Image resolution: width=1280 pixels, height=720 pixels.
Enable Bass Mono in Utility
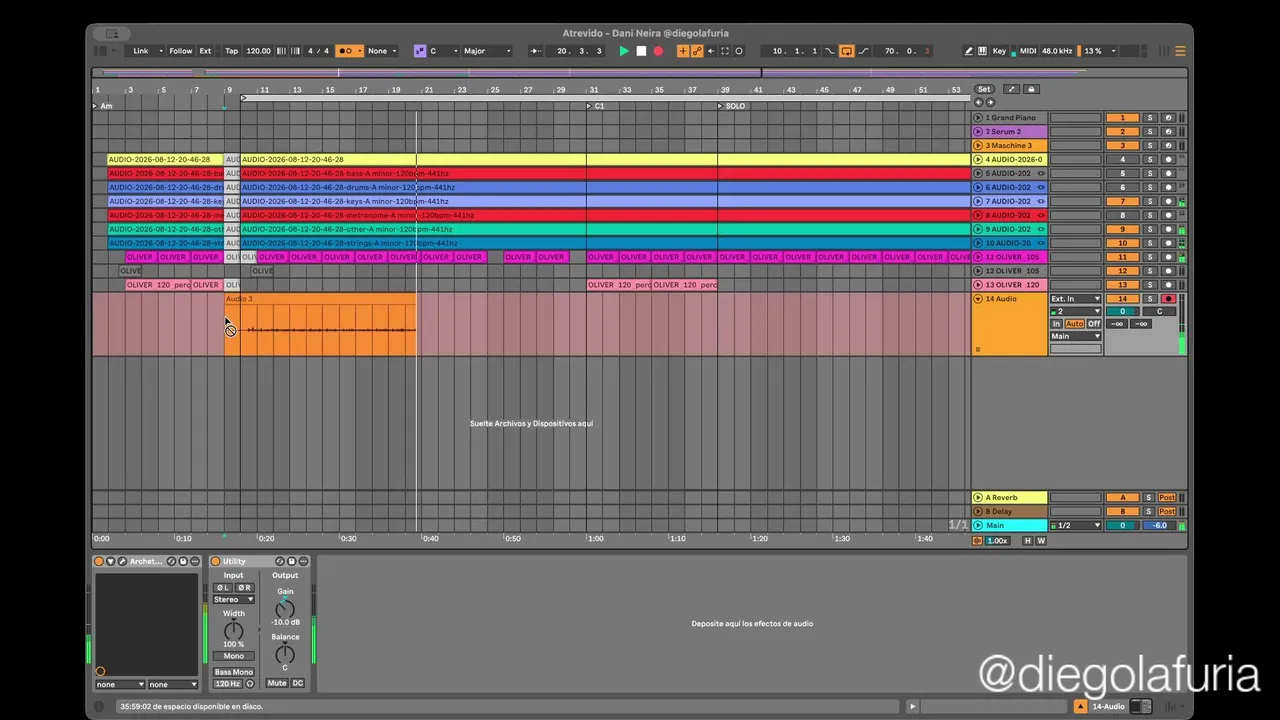[234, 672]
